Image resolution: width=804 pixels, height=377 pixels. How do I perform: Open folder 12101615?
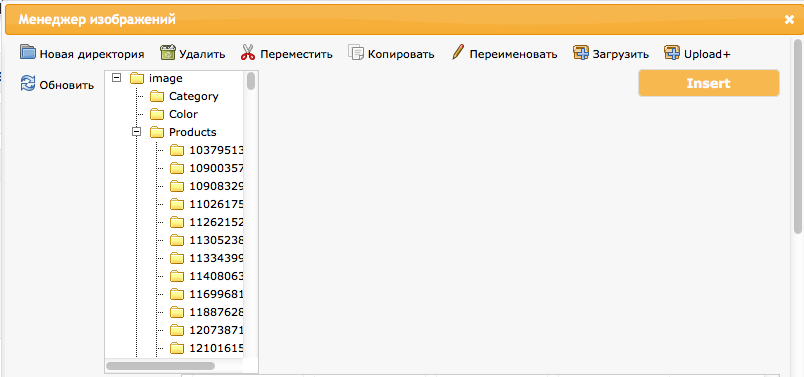tap(216, 348)
